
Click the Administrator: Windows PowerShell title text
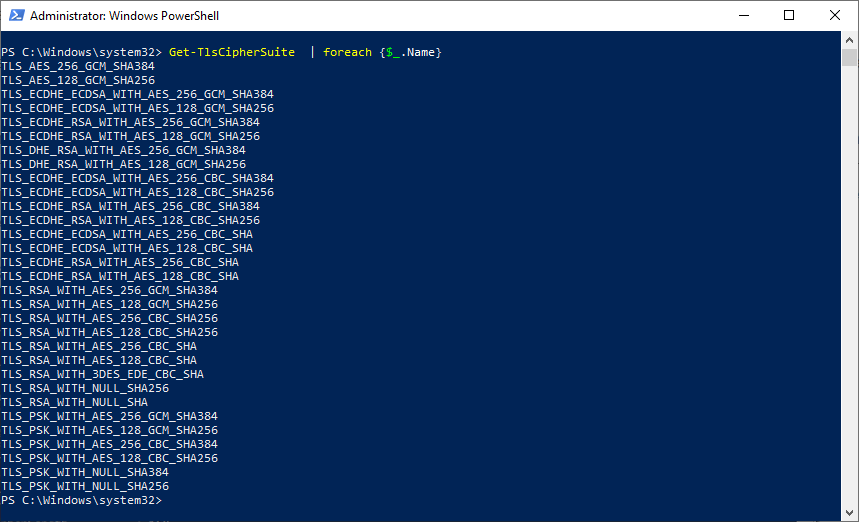[125, 16]
